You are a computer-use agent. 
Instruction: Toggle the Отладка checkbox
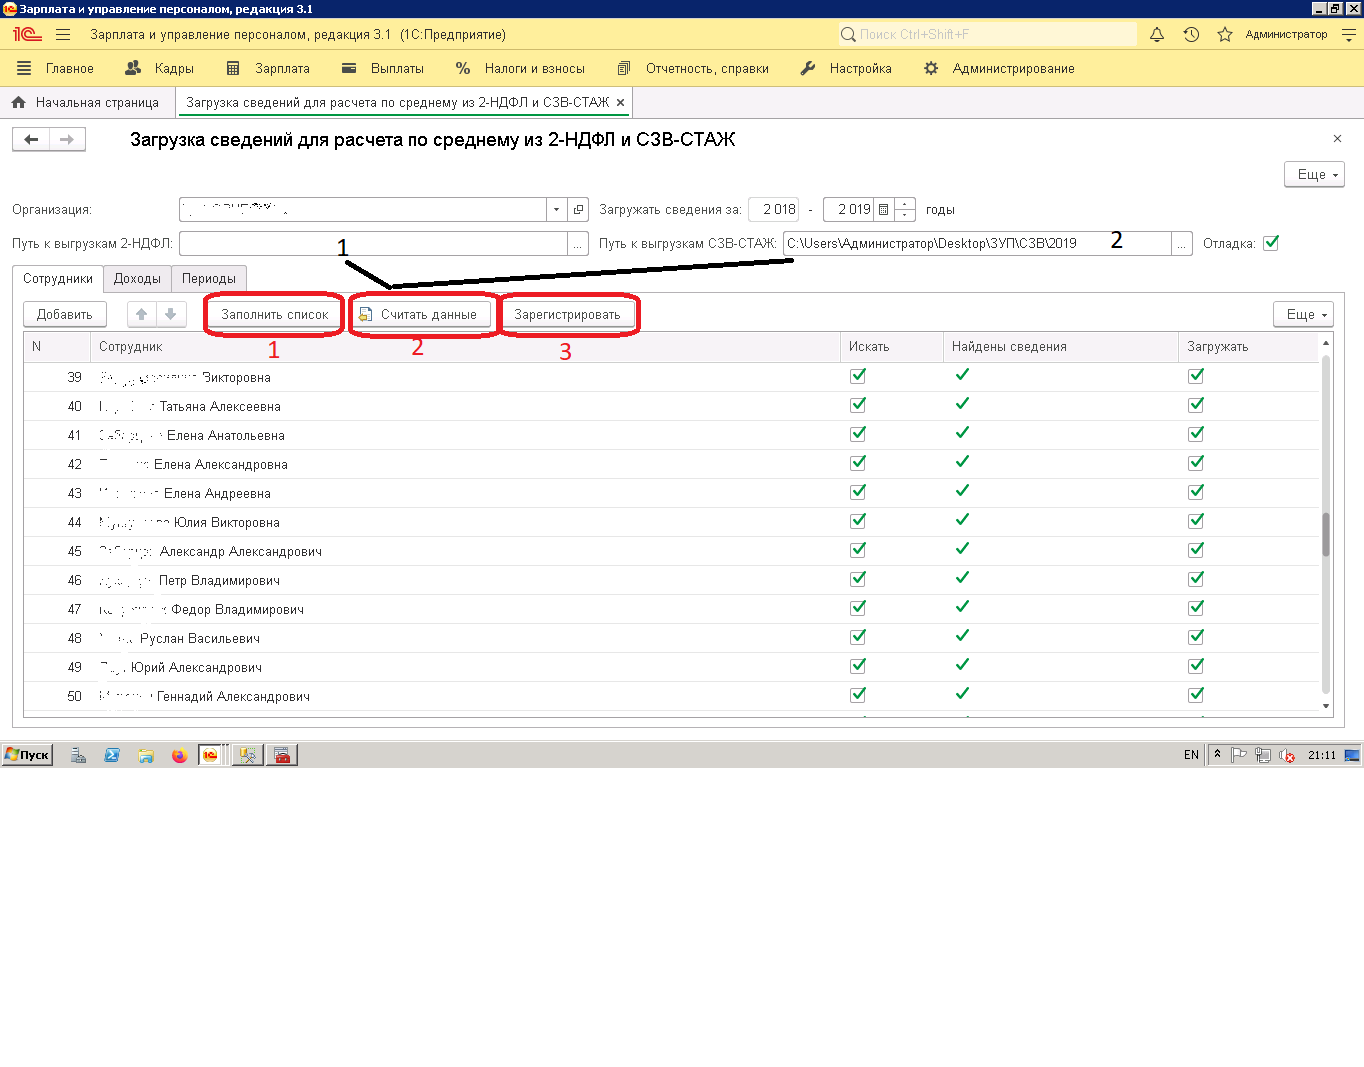click(x=1271, y=243)
